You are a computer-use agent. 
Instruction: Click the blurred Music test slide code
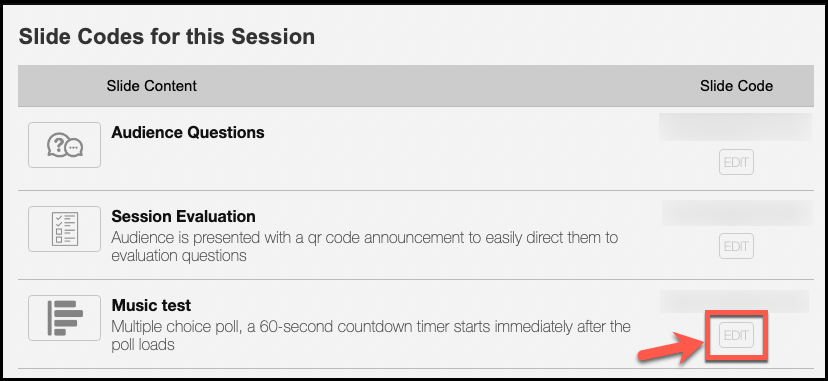tap(735, 301)
